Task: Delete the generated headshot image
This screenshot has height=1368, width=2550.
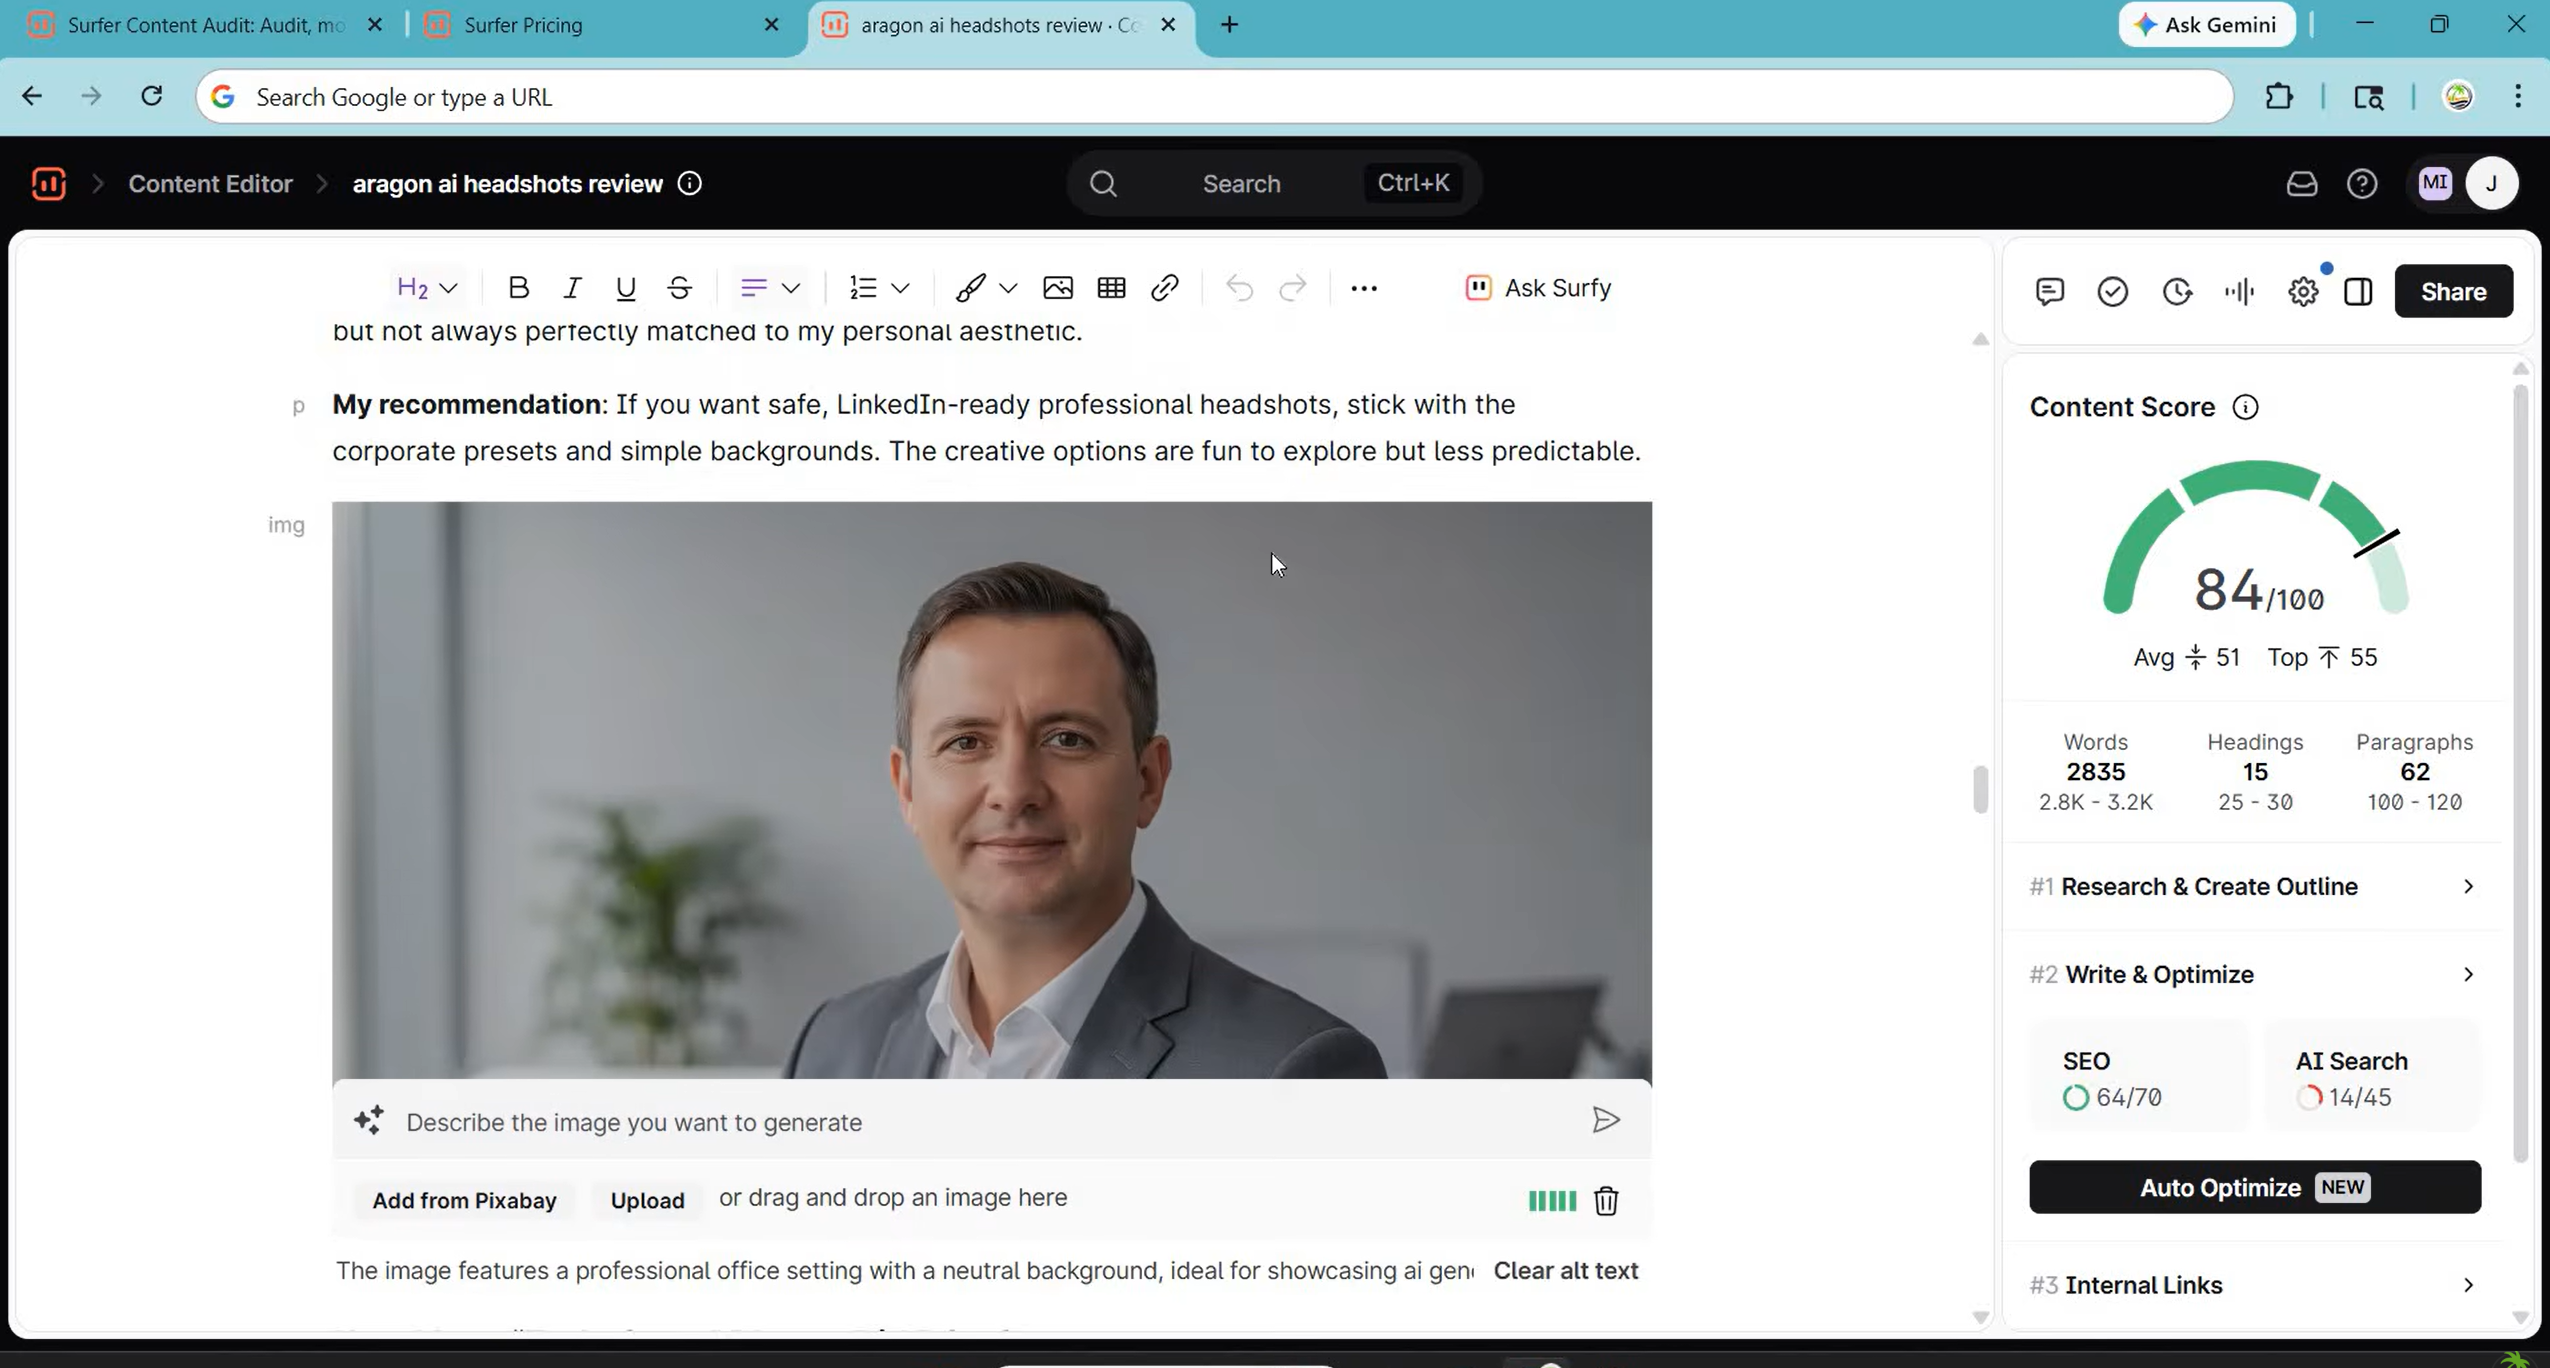Action: 1605,1201
